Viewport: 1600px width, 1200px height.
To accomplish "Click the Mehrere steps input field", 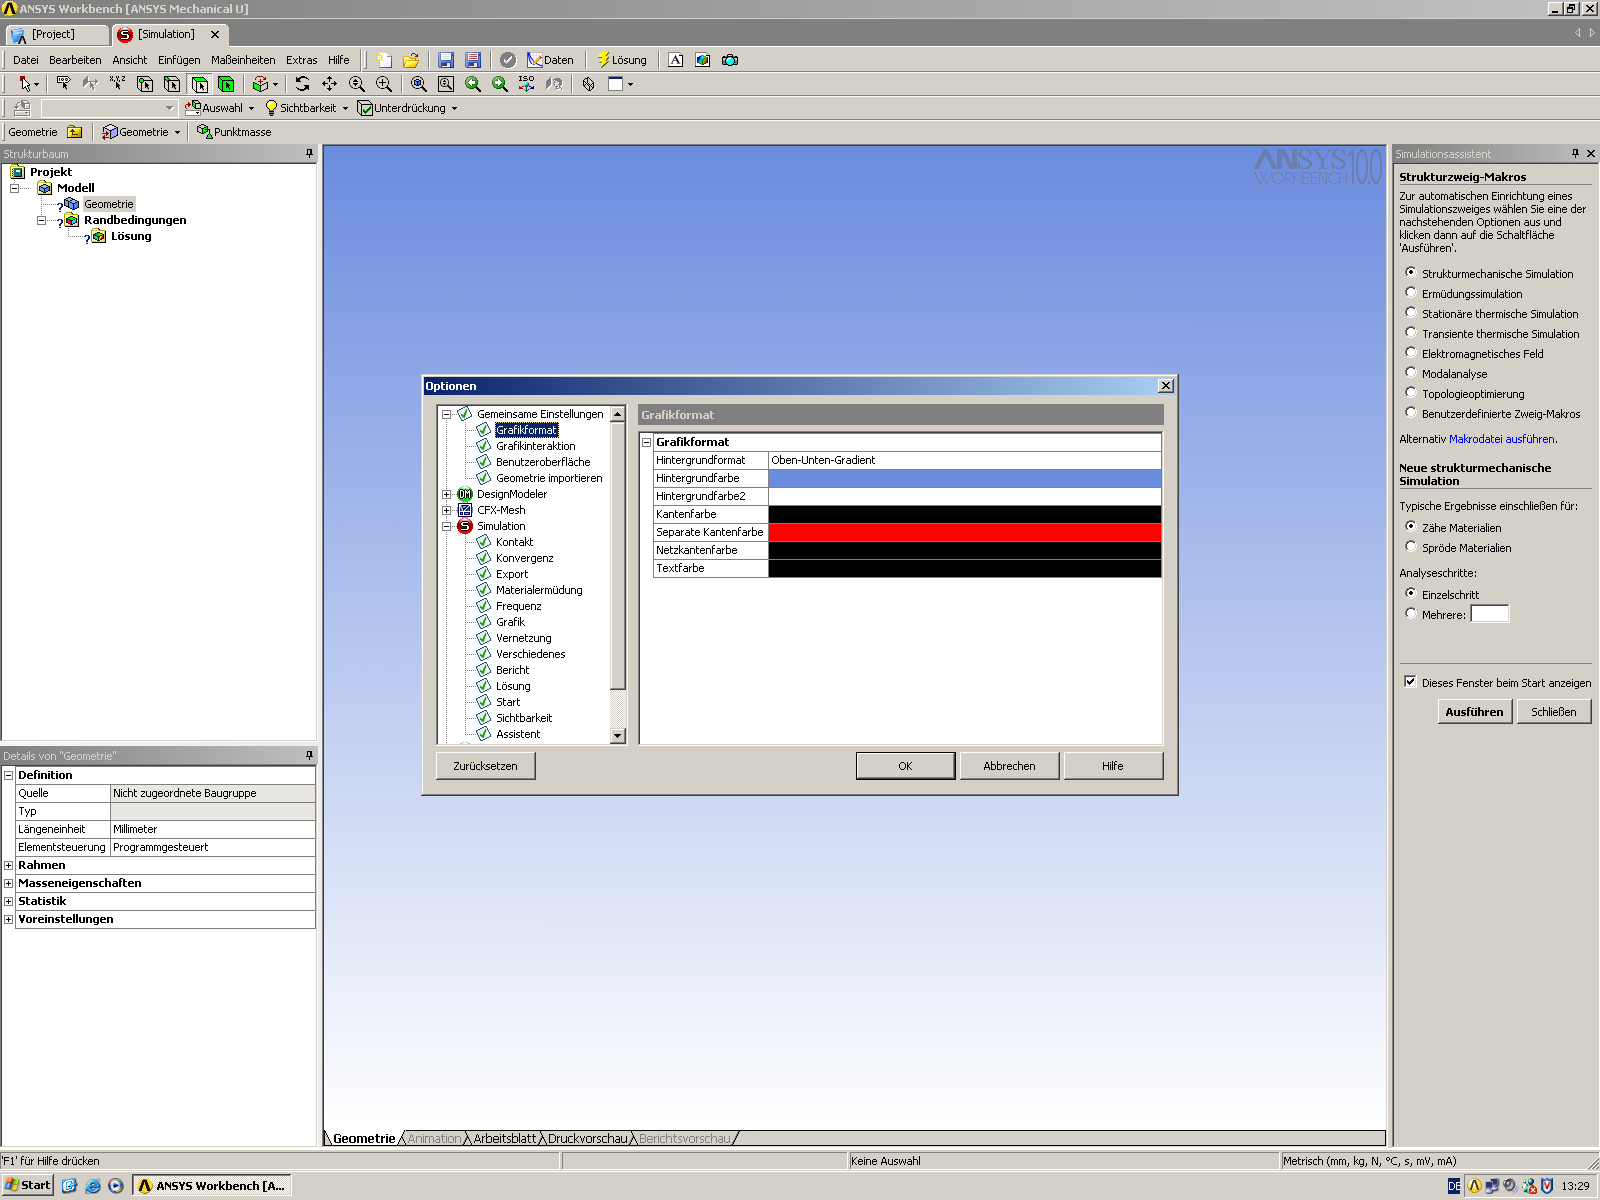I will (x=1489, y=614).
